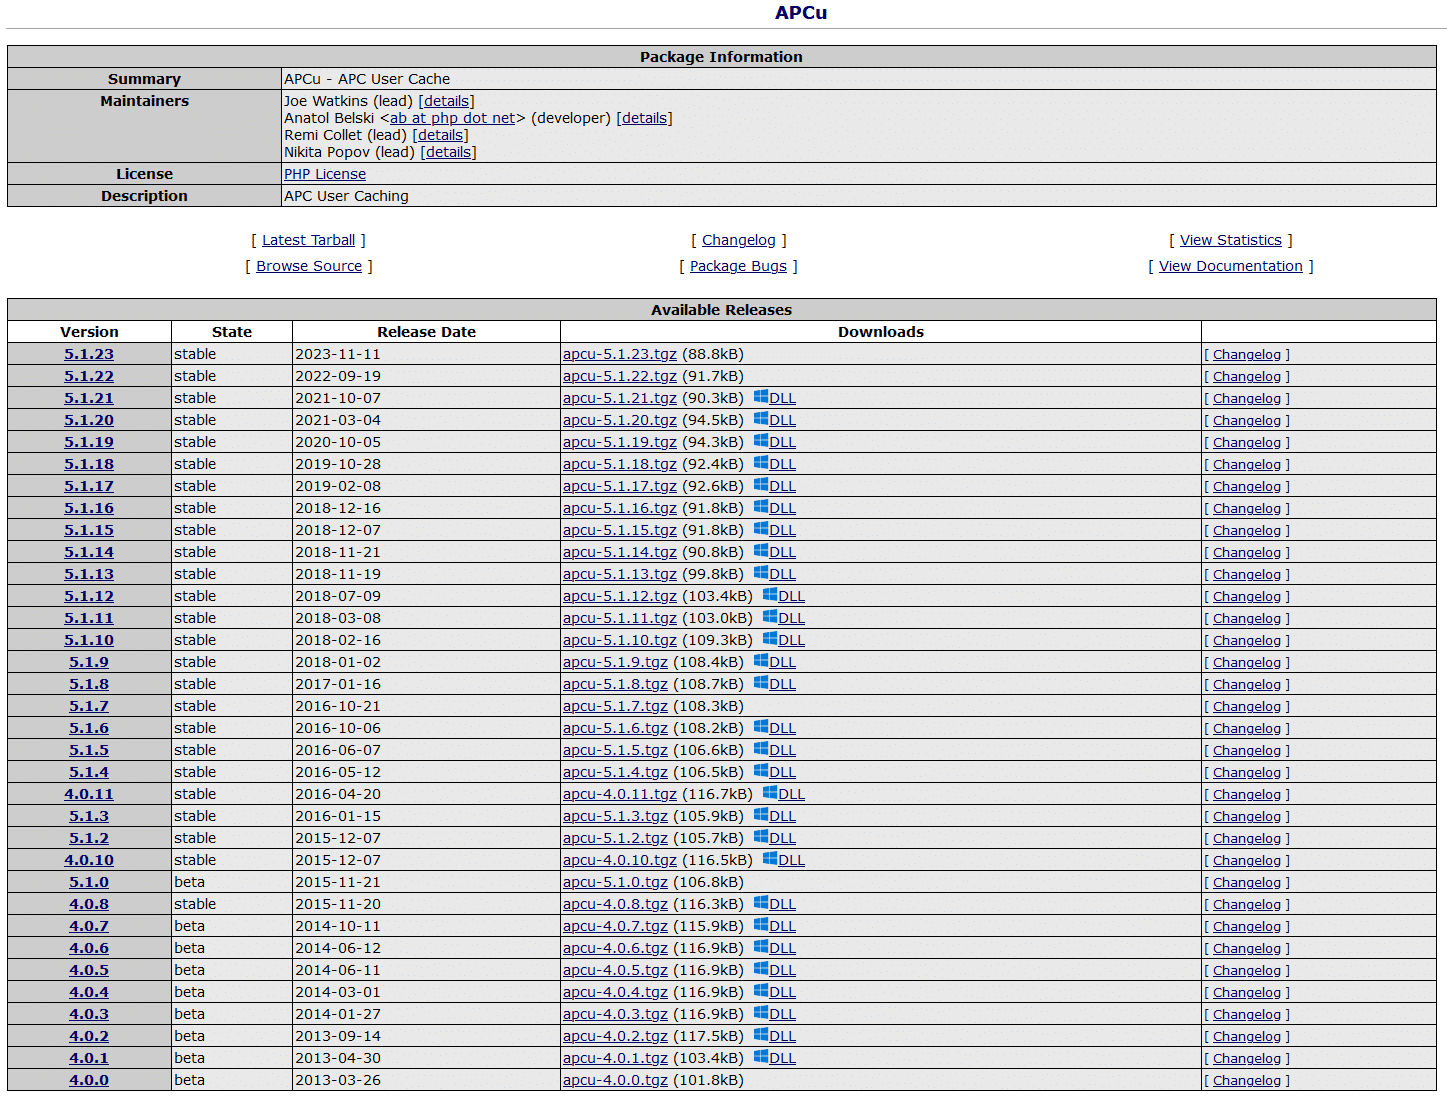
Task: Get the Windows DLL for apcu 5.1.19
Action: coord(775,442)
